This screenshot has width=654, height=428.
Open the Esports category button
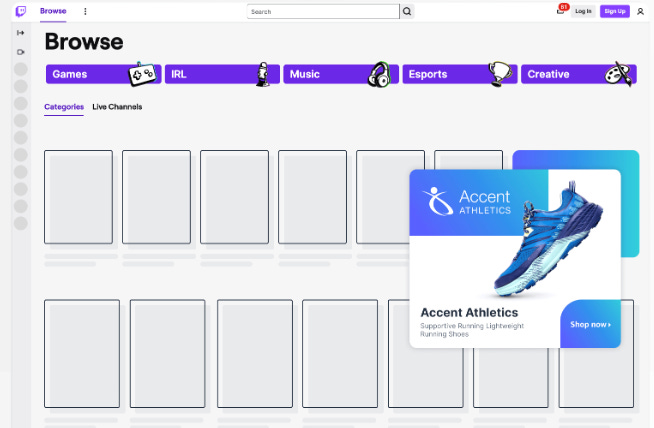coord(460,74)
